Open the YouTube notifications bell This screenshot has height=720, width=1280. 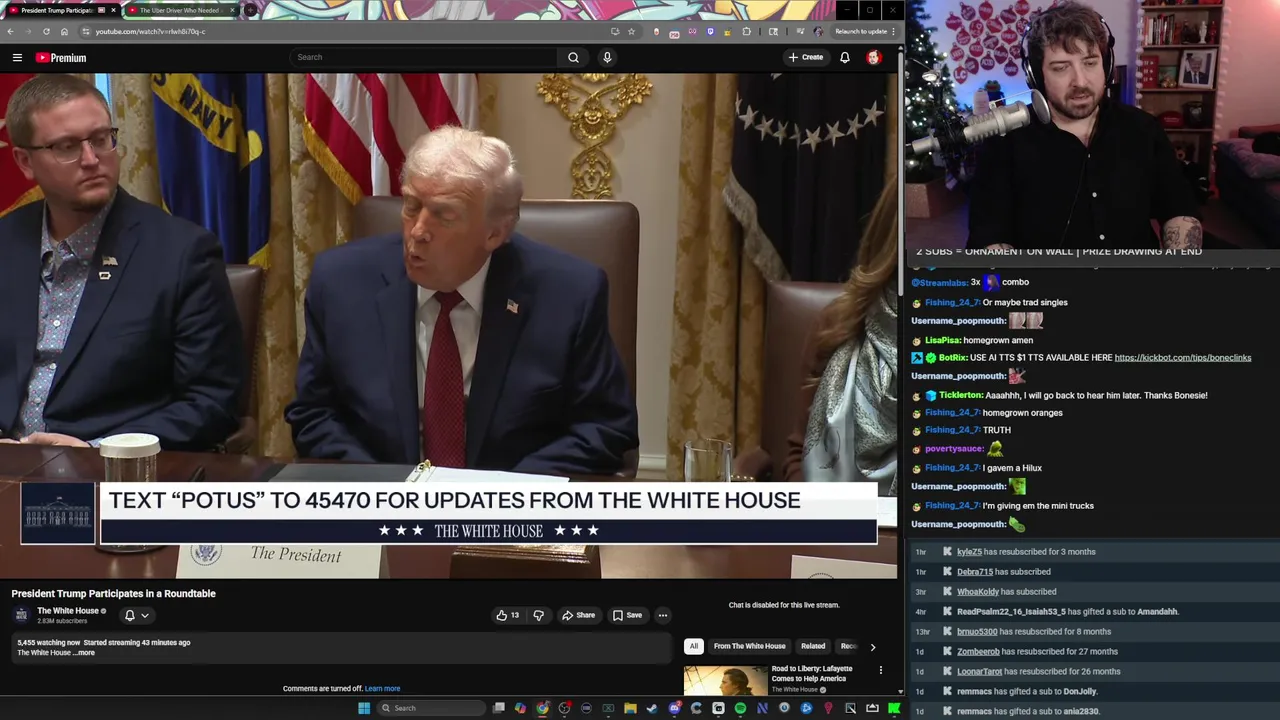click(x=845, y=57)
